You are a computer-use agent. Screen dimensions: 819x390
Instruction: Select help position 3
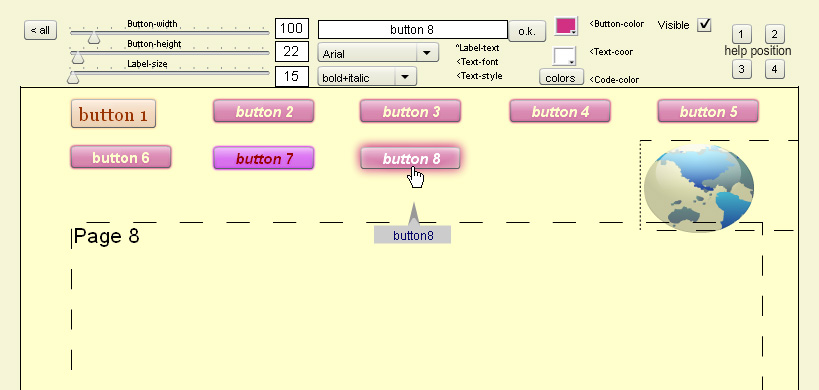pyautogui.click(x=741, y=69)
